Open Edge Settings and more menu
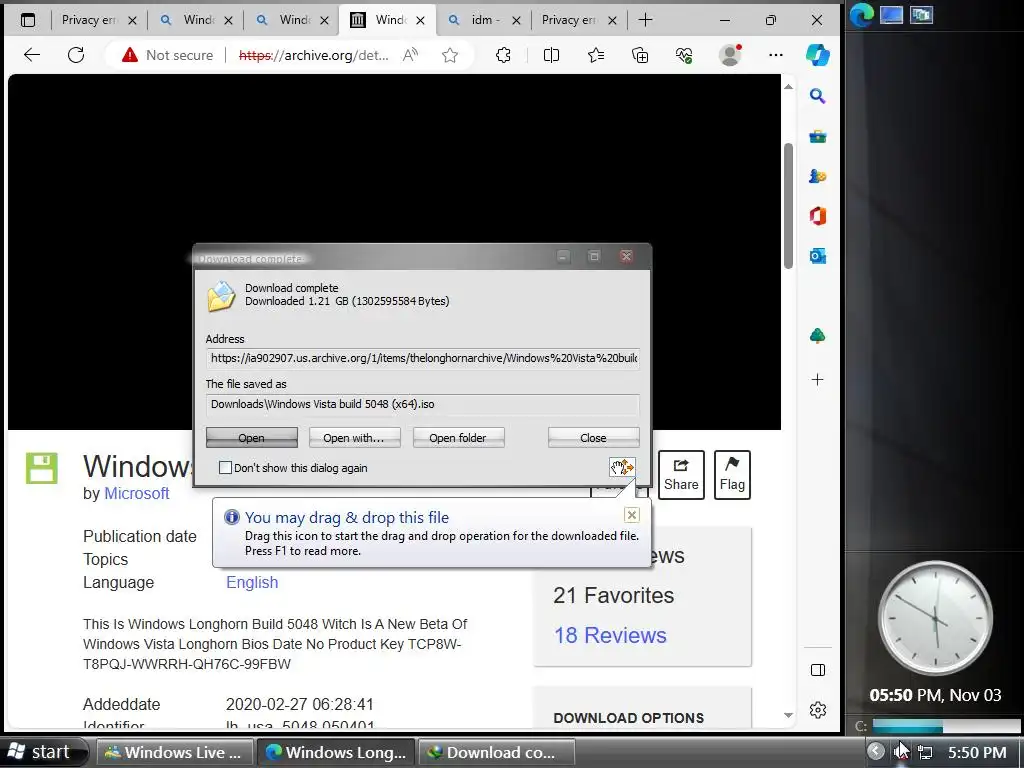The width and height of the screenshot is (1024, 768). [x=775, y=56]
